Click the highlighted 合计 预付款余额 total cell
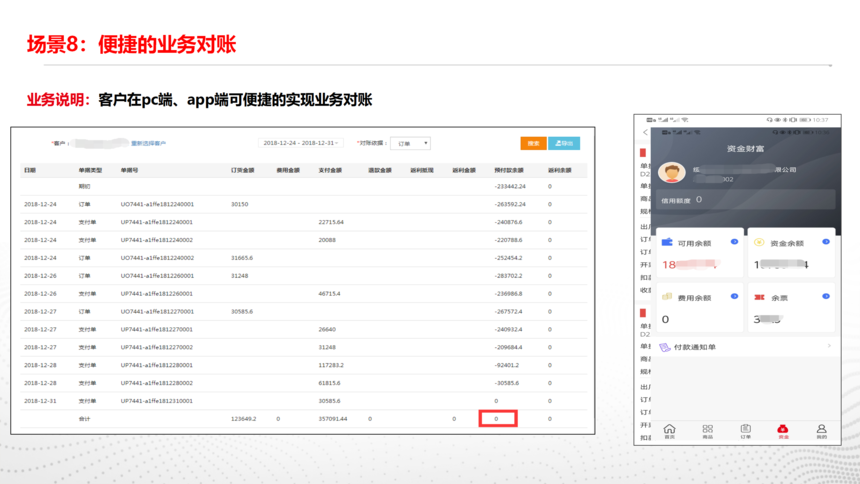The width and height of the screenshot is (860, 484). point(497,419)
